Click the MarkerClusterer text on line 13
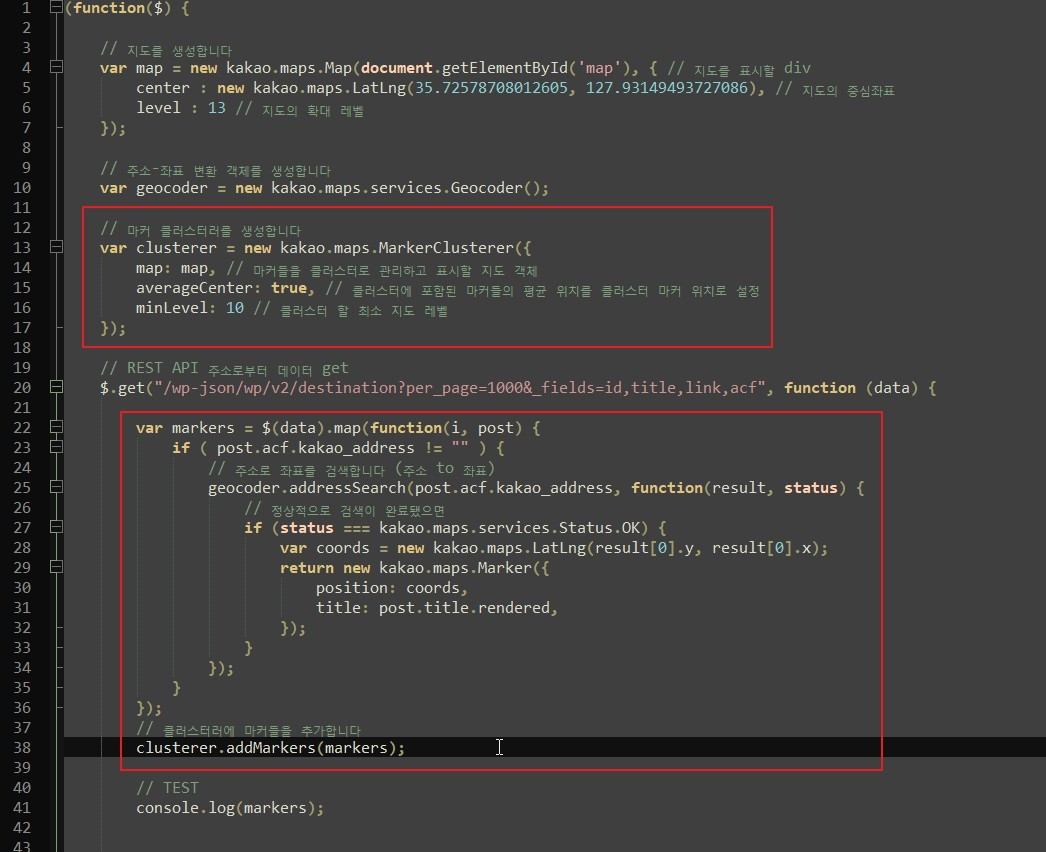This screenshot has height=852, width=1046. pos(446,248)
